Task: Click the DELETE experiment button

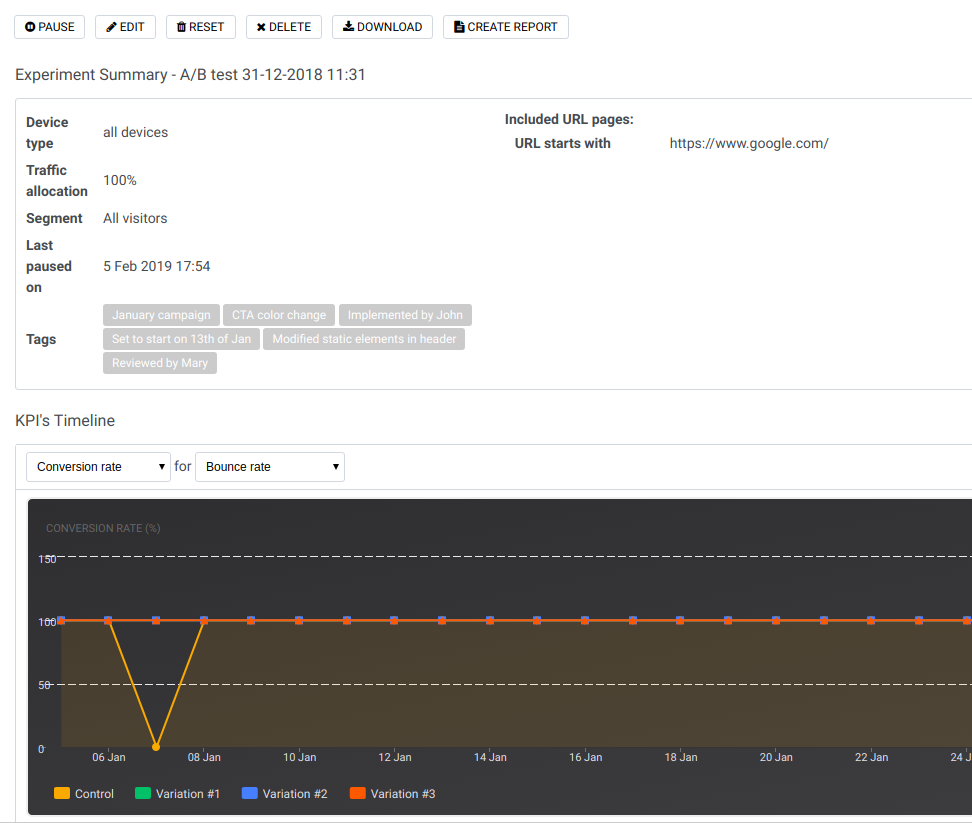Action: click(284, 27)
